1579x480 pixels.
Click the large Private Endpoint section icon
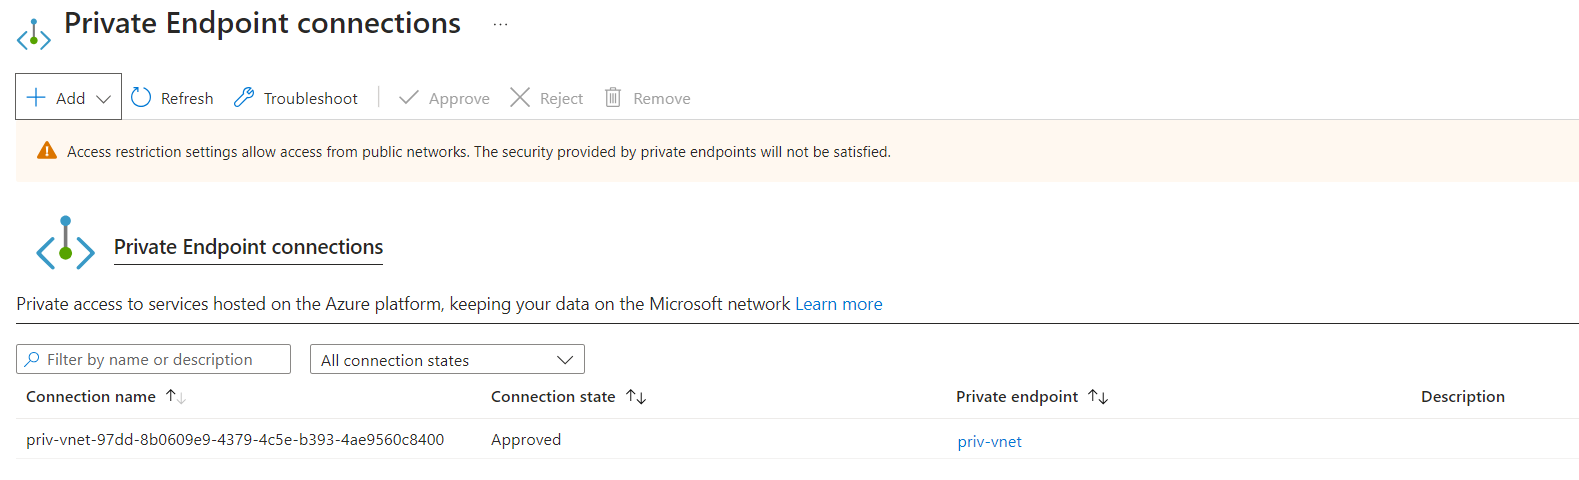tap(65, 243)
